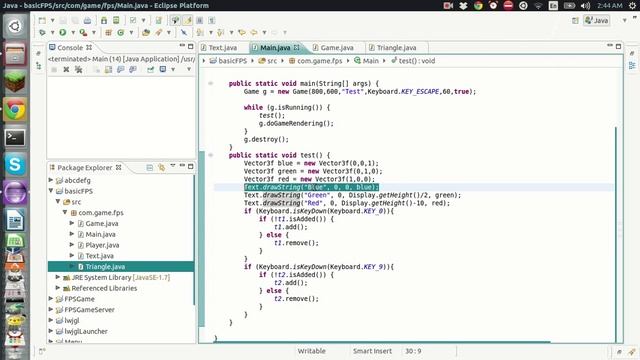Screen dimensions: 640x360
Task: Click the New file toolbar icon
Action: [42, 20]
